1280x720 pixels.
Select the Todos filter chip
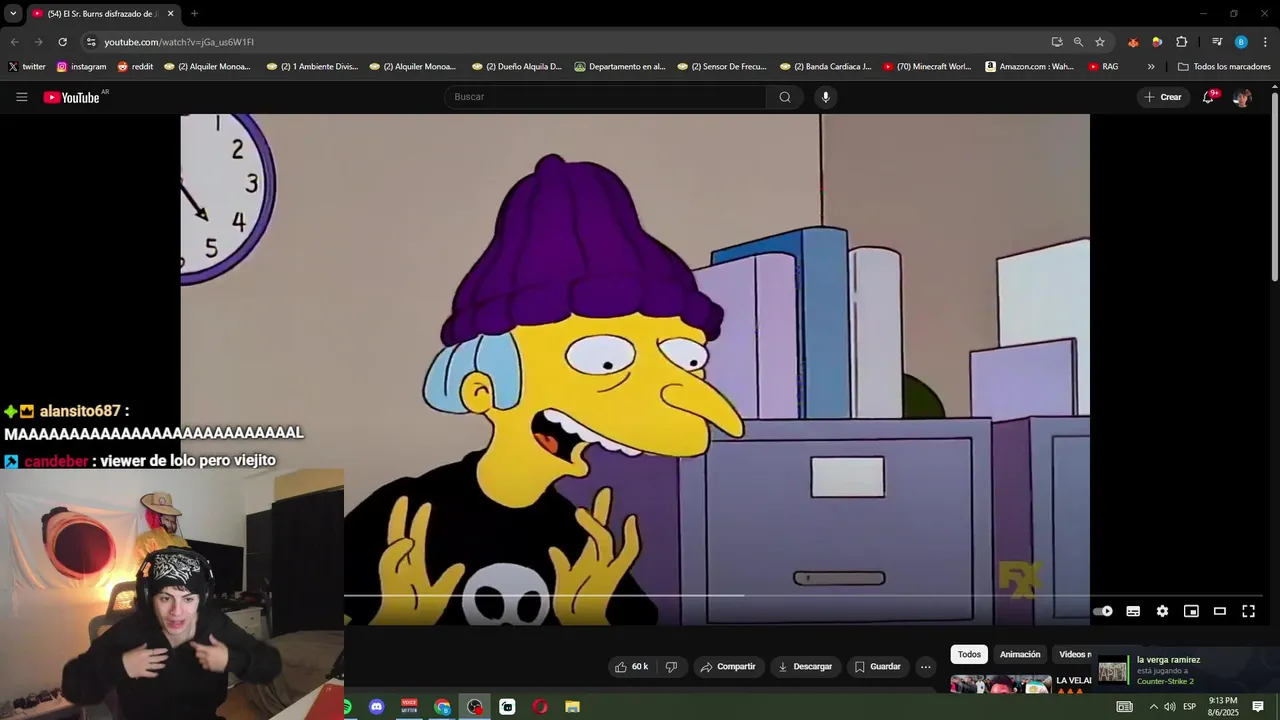tap(969, 654)
